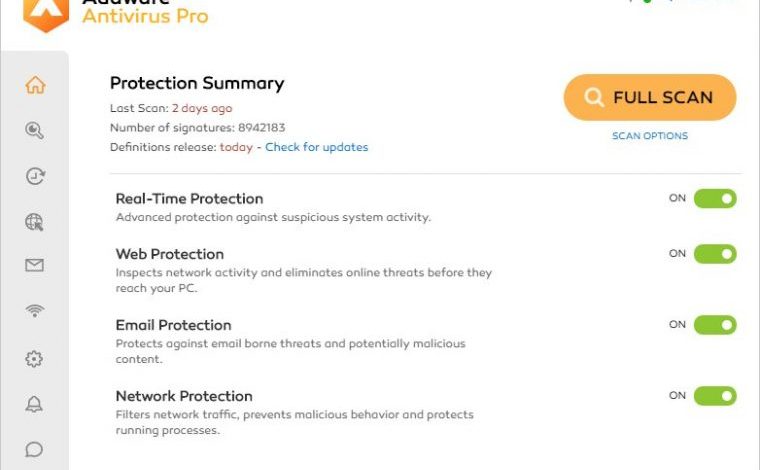Open SCAN OPTIONS link
The height and width of the screenshot is (470, 760).
pyautogui.click(x=650, y=136)
